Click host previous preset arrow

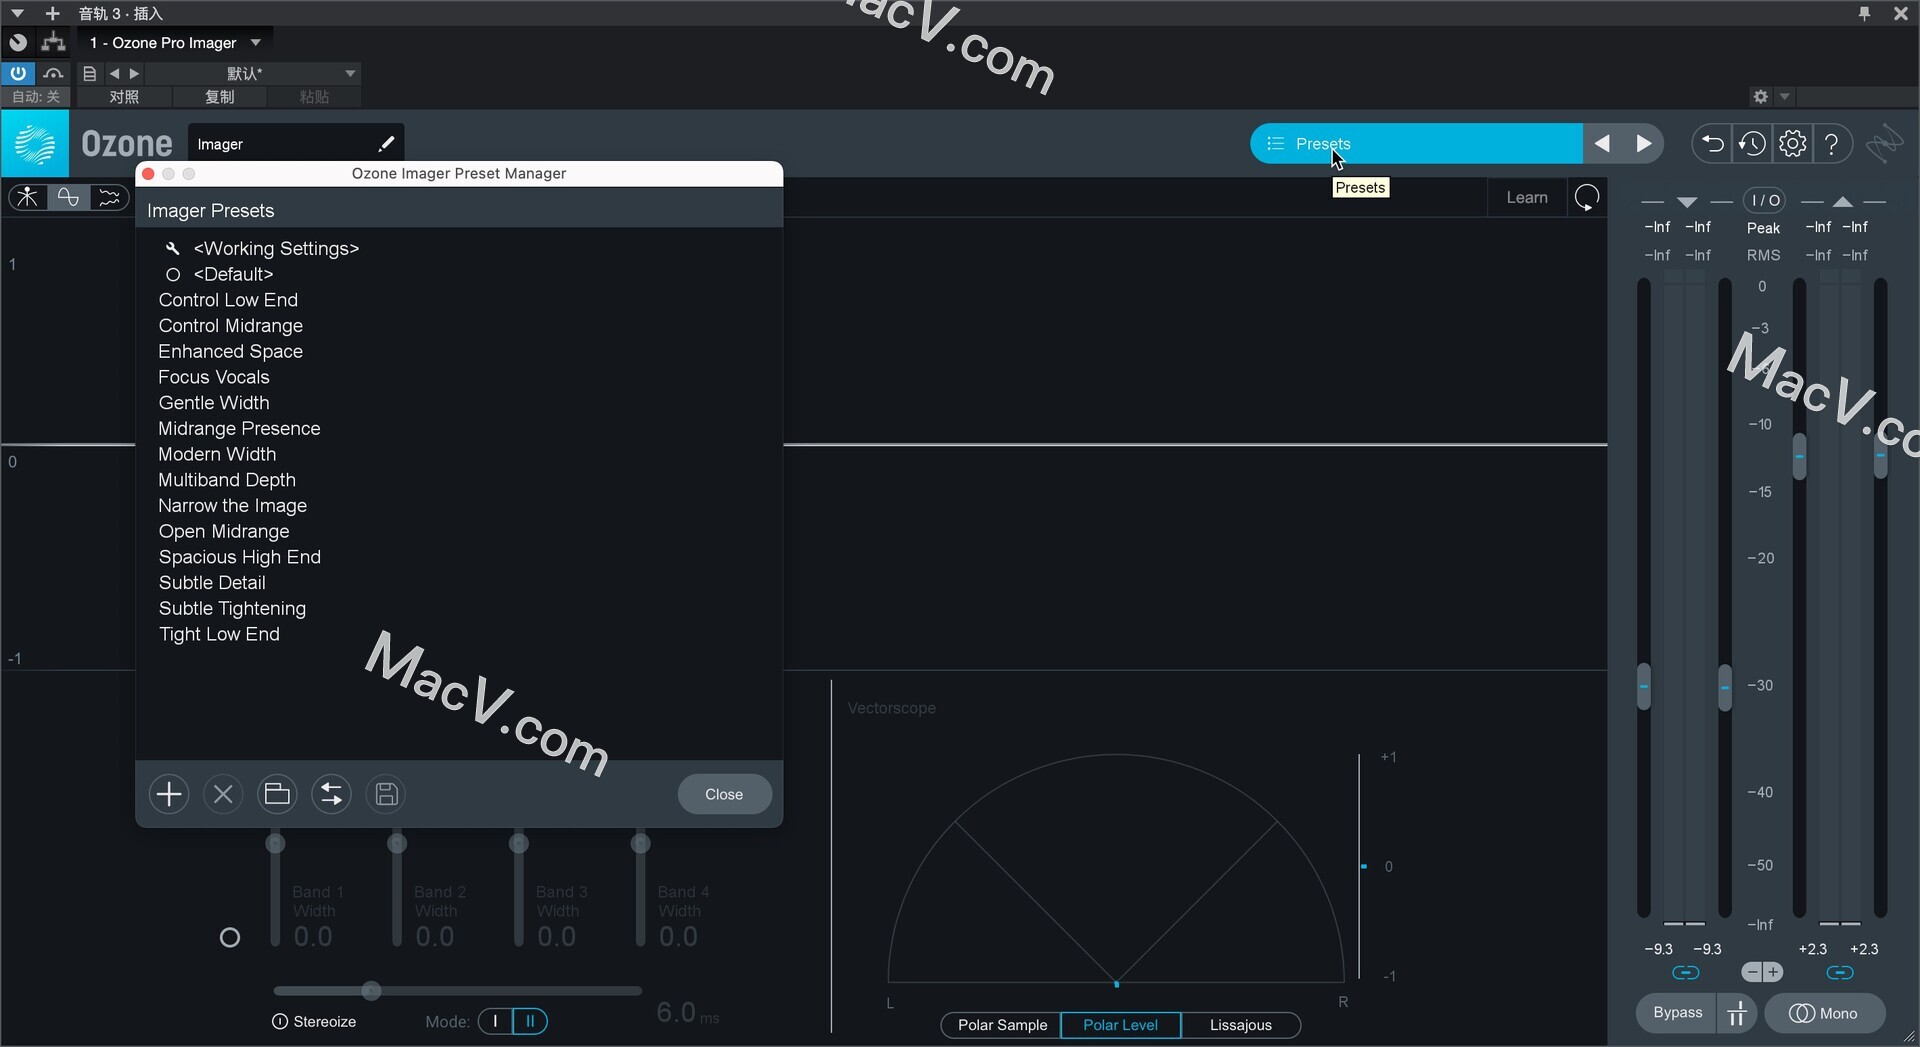coord(114,73)
